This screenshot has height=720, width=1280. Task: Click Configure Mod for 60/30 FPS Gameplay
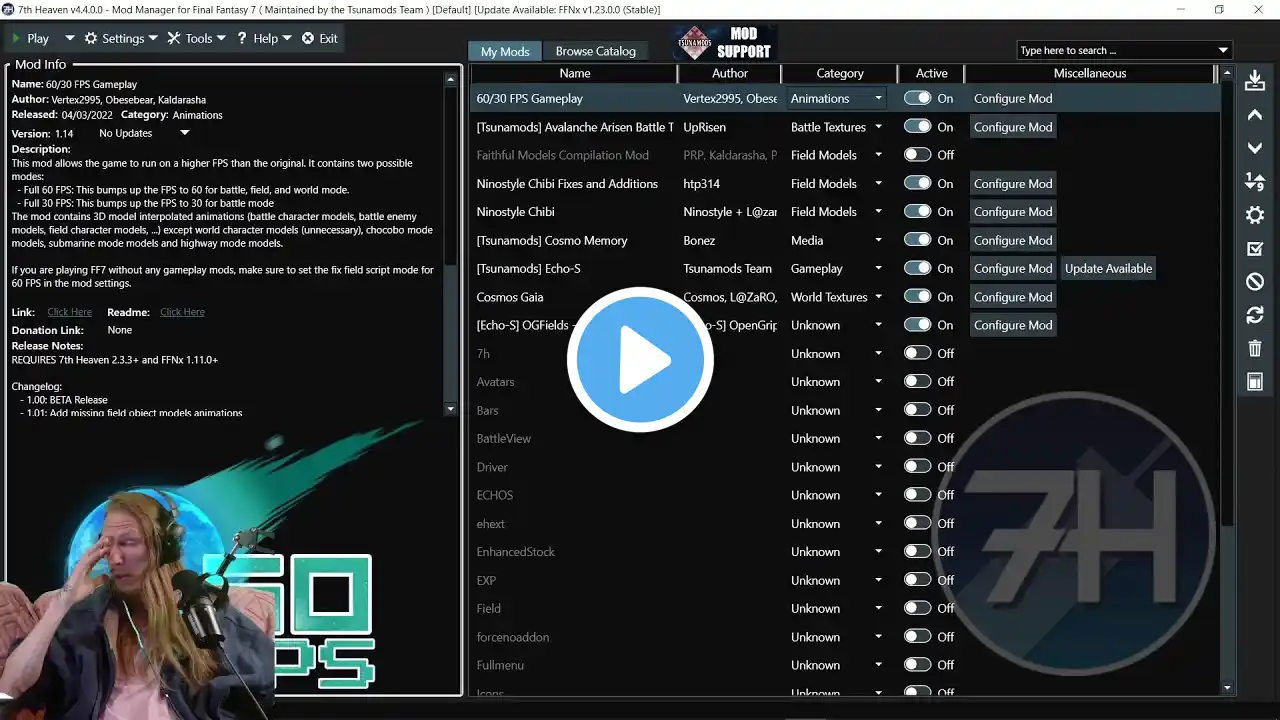[1013, 98]
